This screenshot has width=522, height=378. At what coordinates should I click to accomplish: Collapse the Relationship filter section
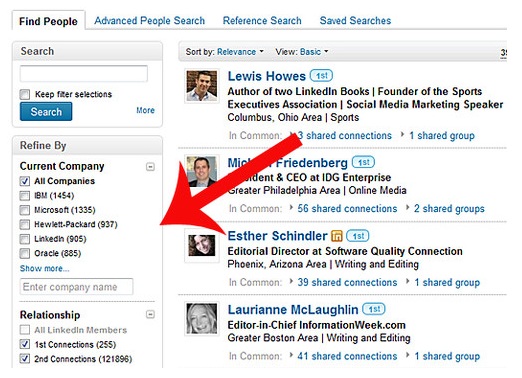tap(150, 314)
